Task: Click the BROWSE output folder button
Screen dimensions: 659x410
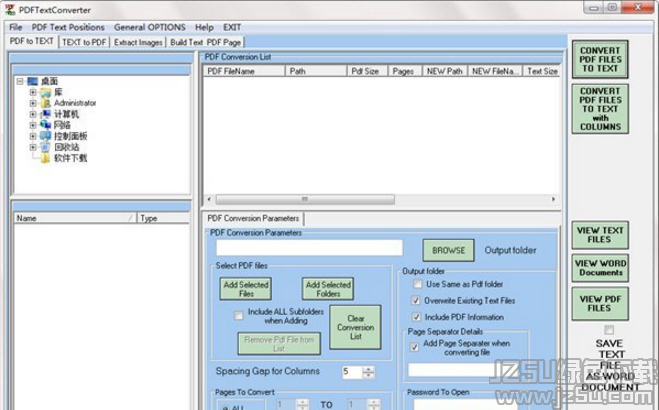Action: tap(448, 250)
